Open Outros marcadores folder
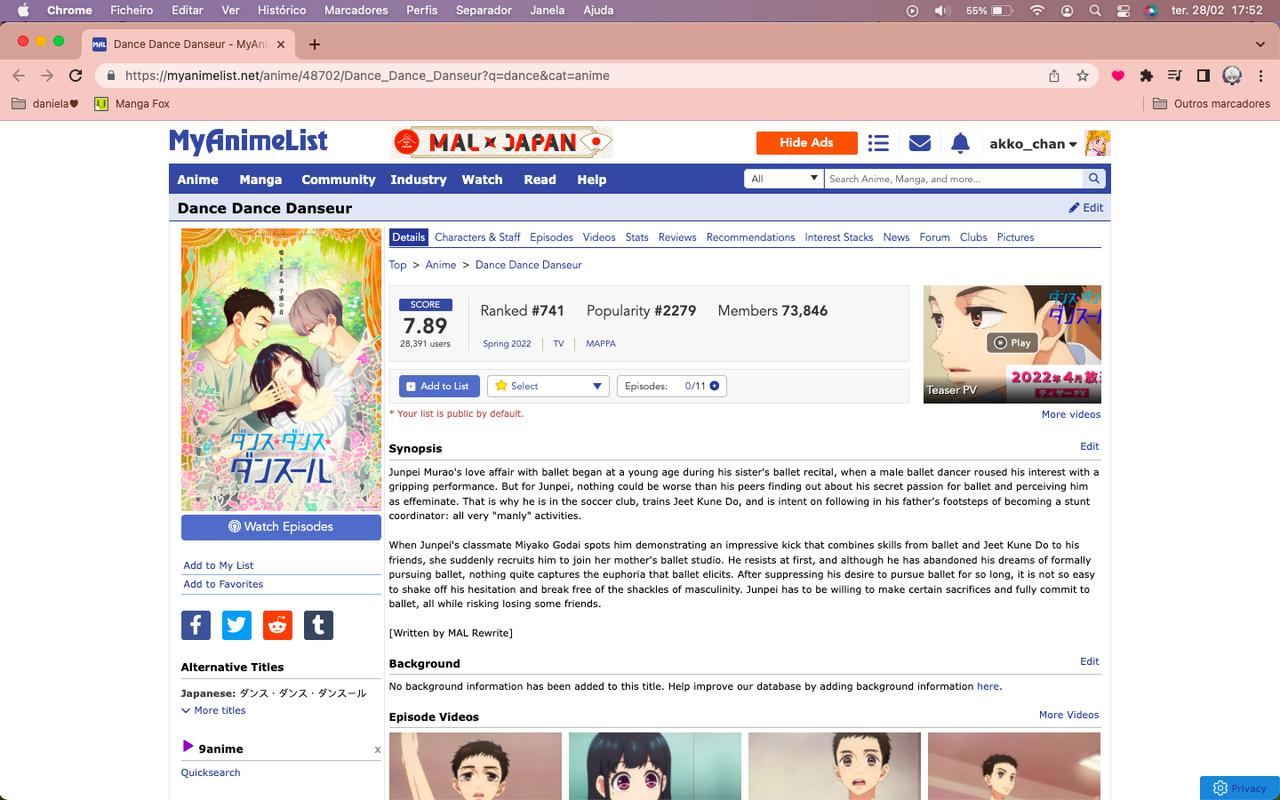The height and width of the screenshot is (800, 1280). [1211, 103]
